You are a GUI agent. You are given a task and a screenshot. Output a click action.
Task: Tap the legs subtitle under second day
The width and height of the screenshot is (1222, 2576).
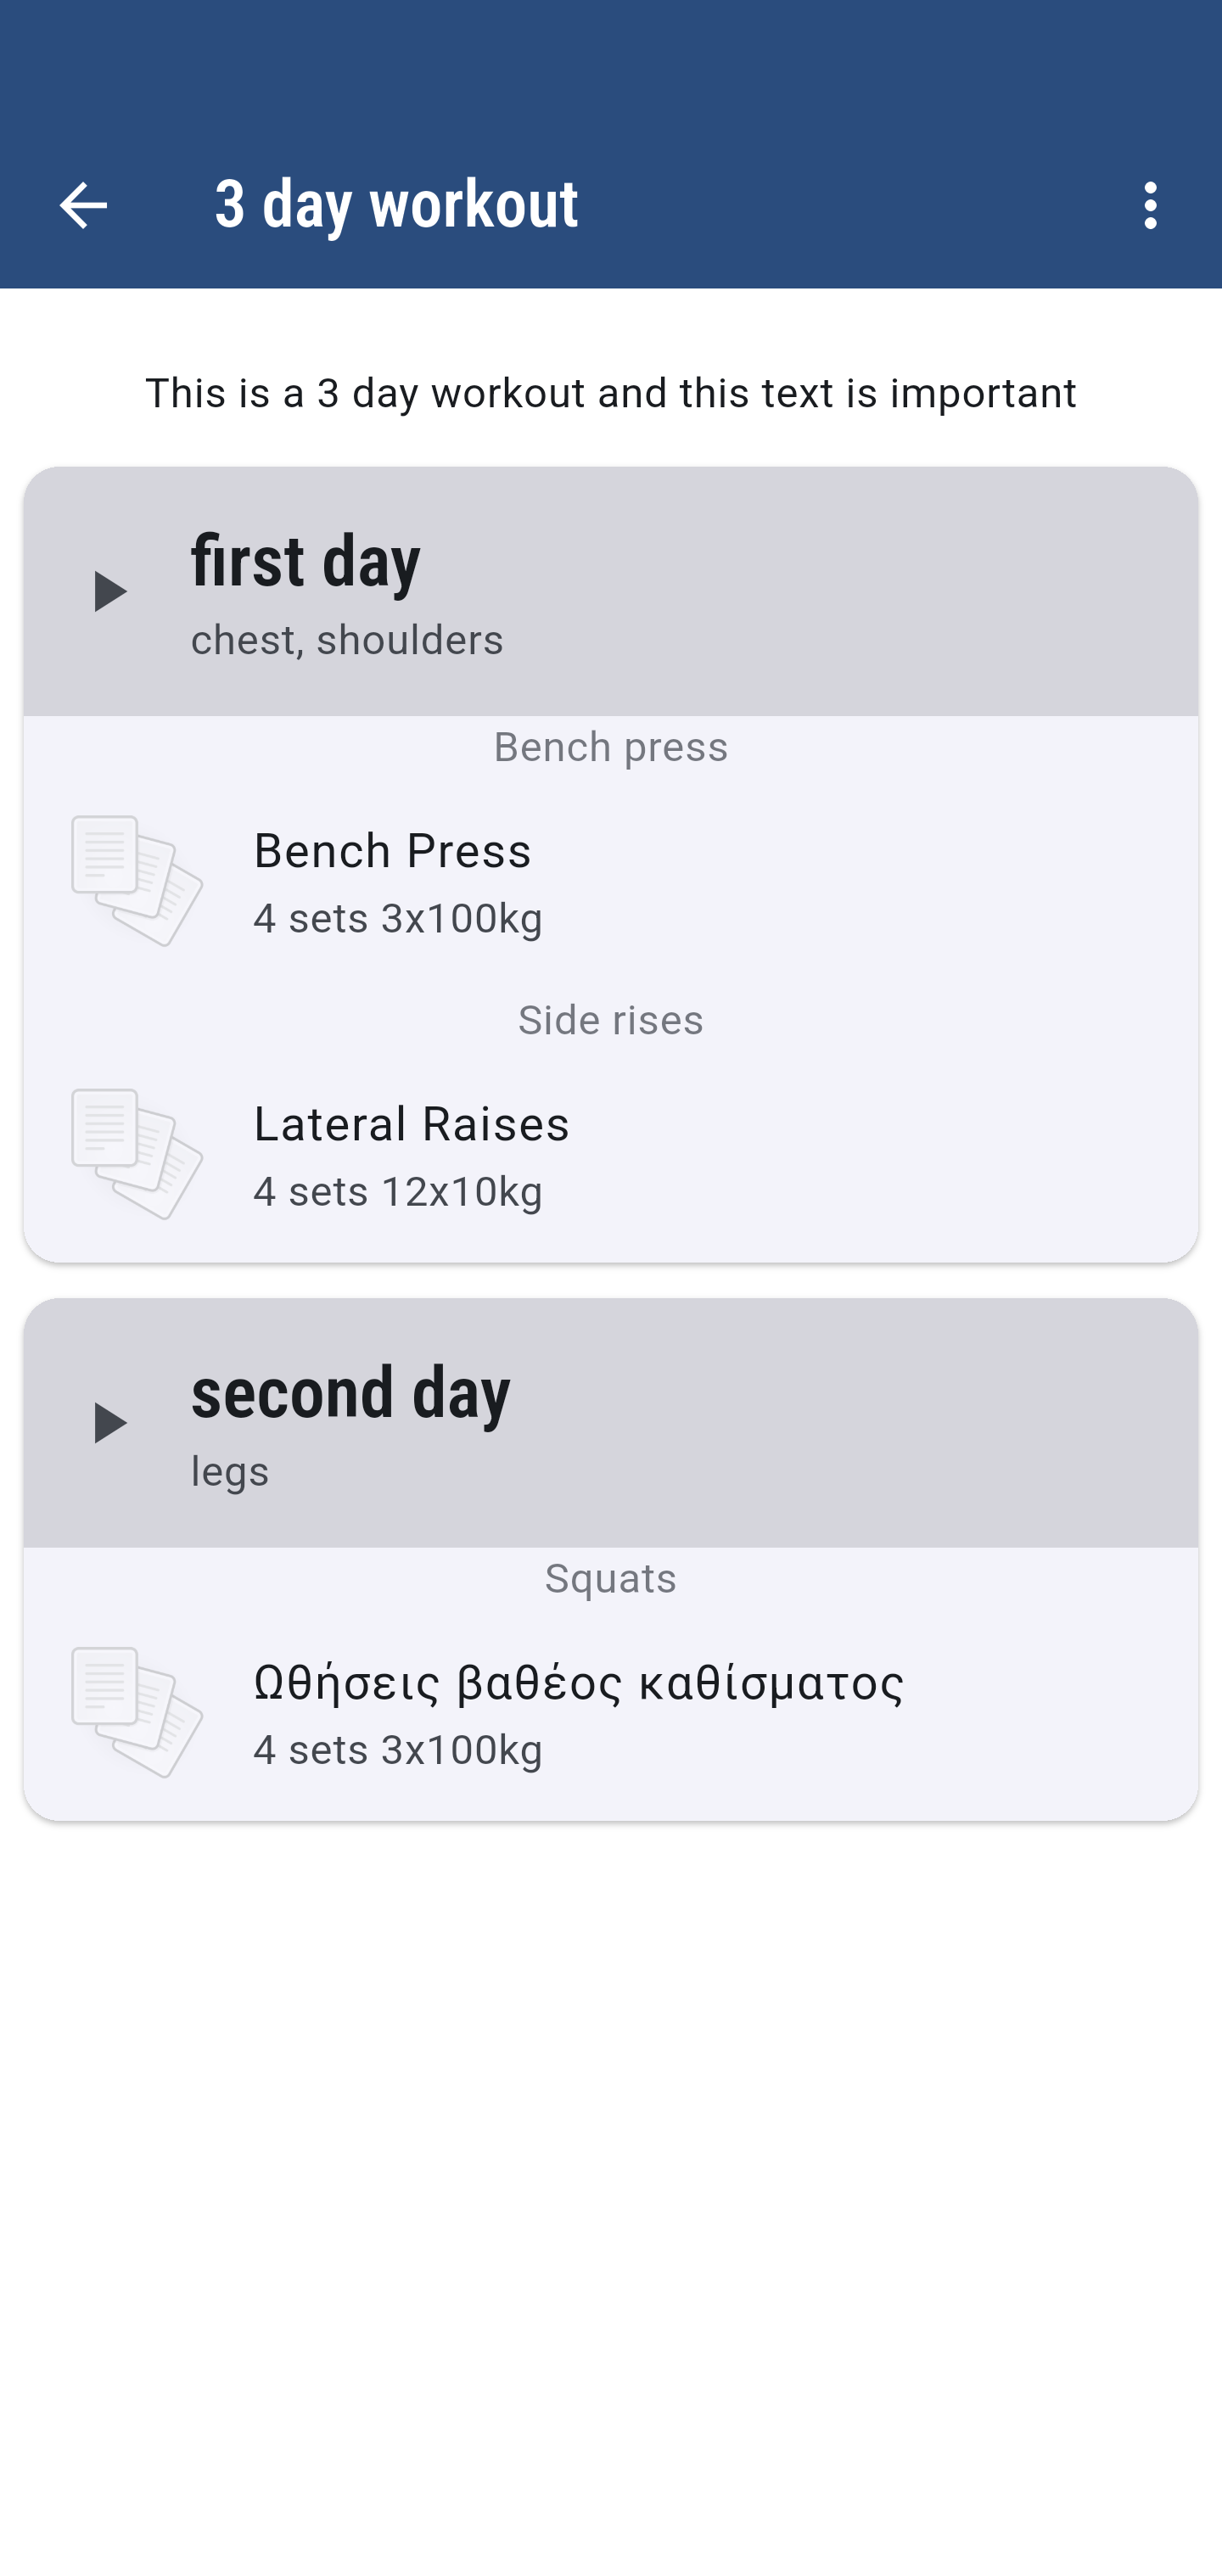tap(230, 1472)
